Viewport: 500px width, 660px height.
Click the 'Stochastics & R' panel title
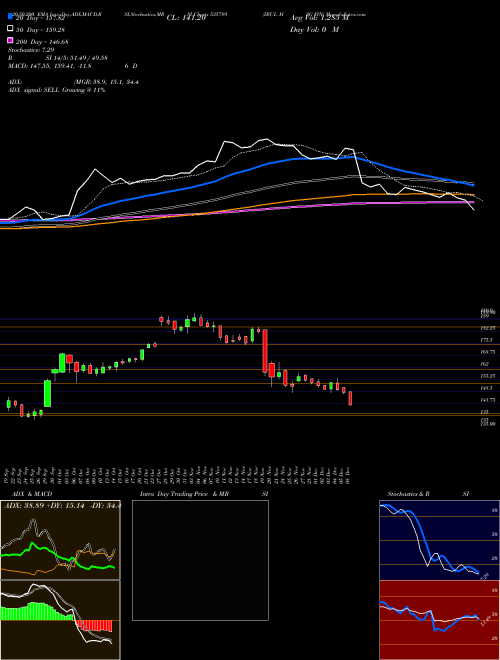pyautogui.click(x=410, y=494)
